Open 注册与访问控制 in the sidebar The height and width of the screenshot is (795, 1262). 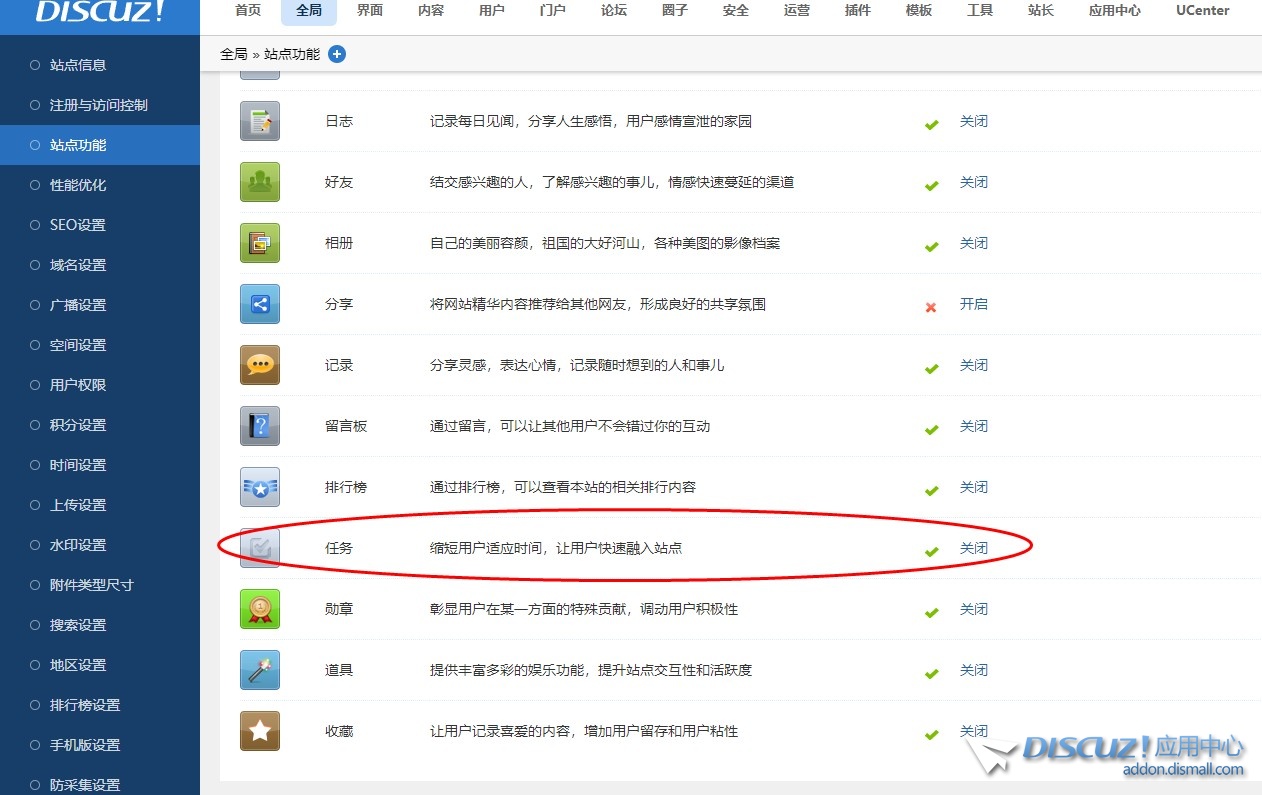pyautogui.click(x=98, y=105)
